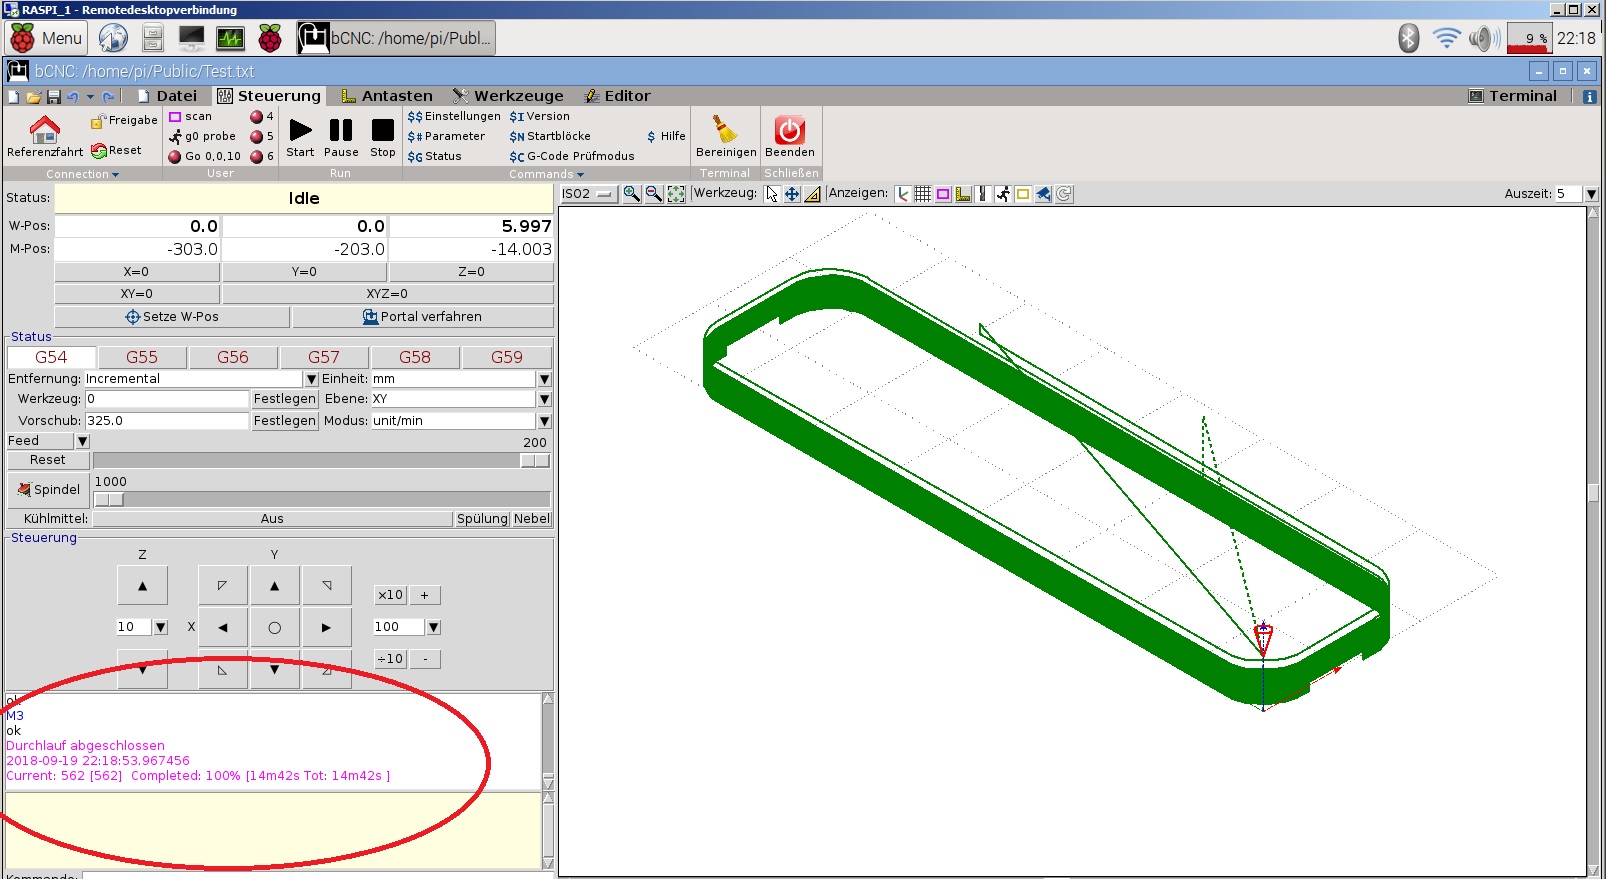Viewport: 1606px width, 879px height.
Task: Toggle the probe display
Action: click(963, 194)
